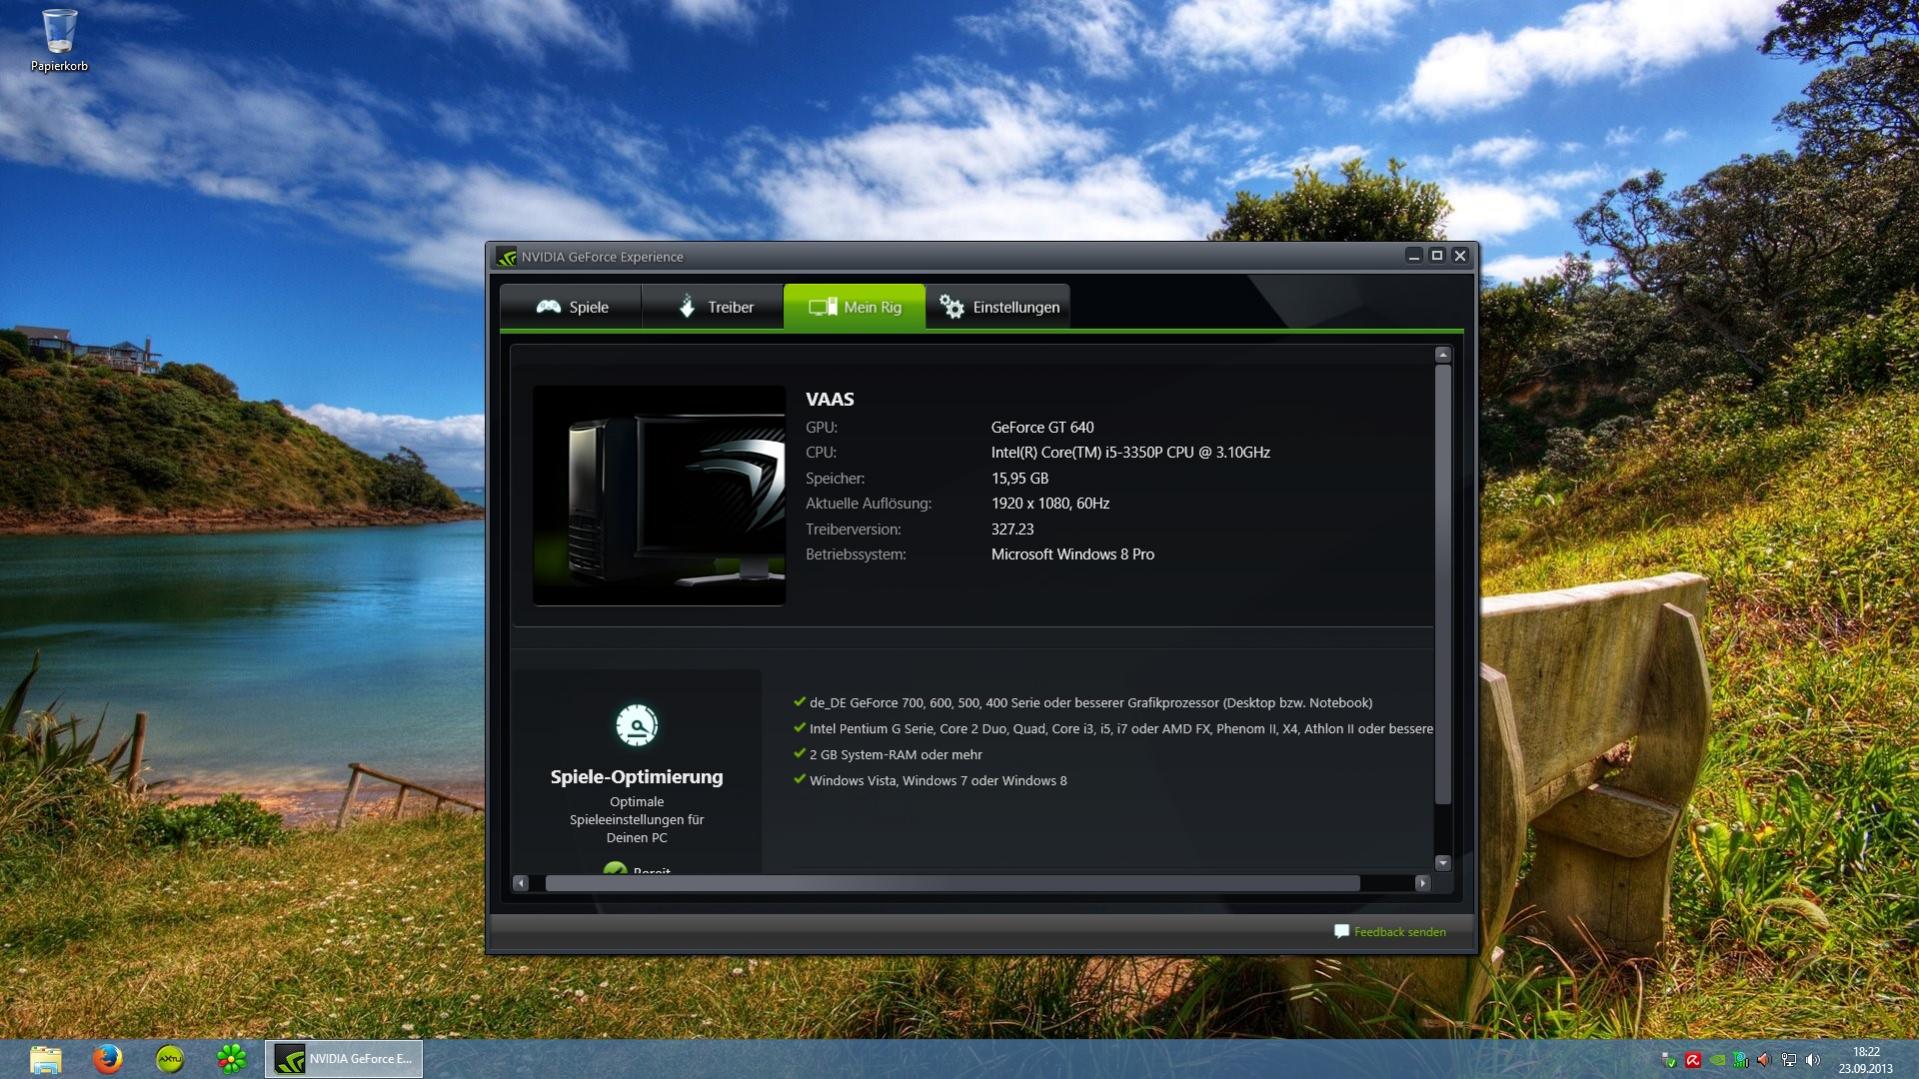Click the Intel Pentium G Serie requirement line
Screen dimensions: 1919x1079
coord(1121,729)
